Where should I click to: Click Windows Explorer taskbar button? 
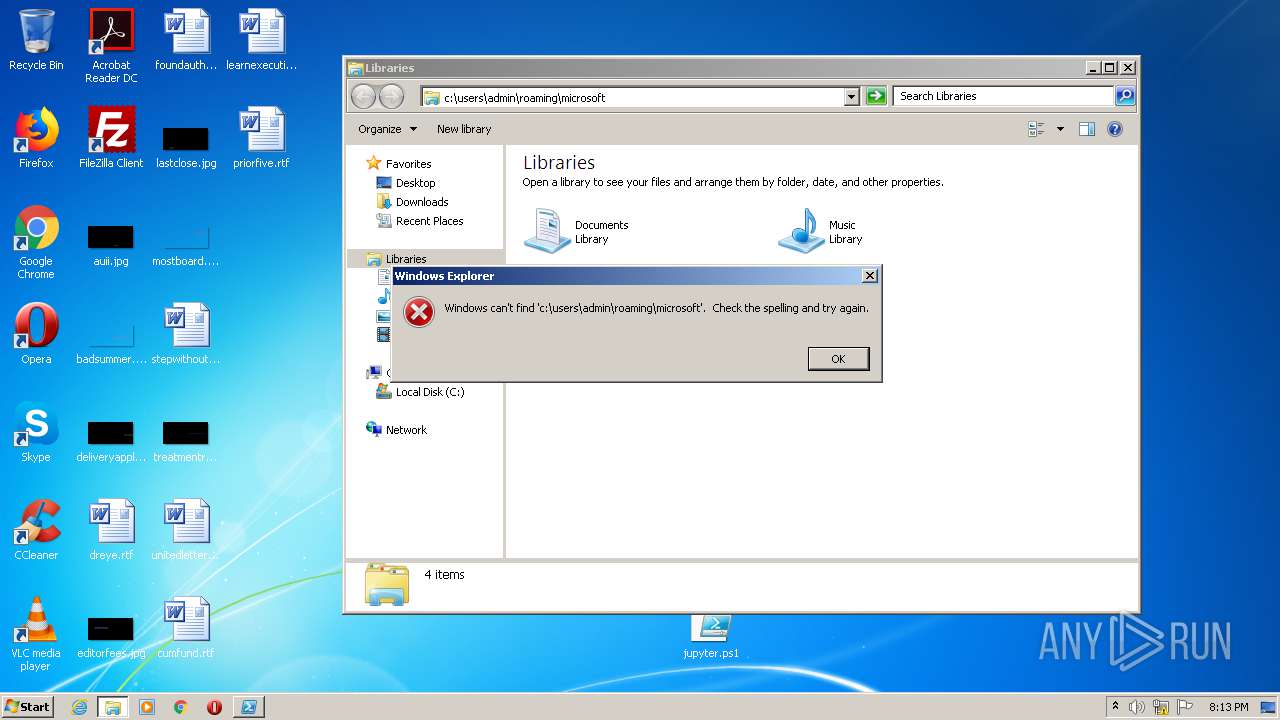pyautogui.click(x=112, y=707)
